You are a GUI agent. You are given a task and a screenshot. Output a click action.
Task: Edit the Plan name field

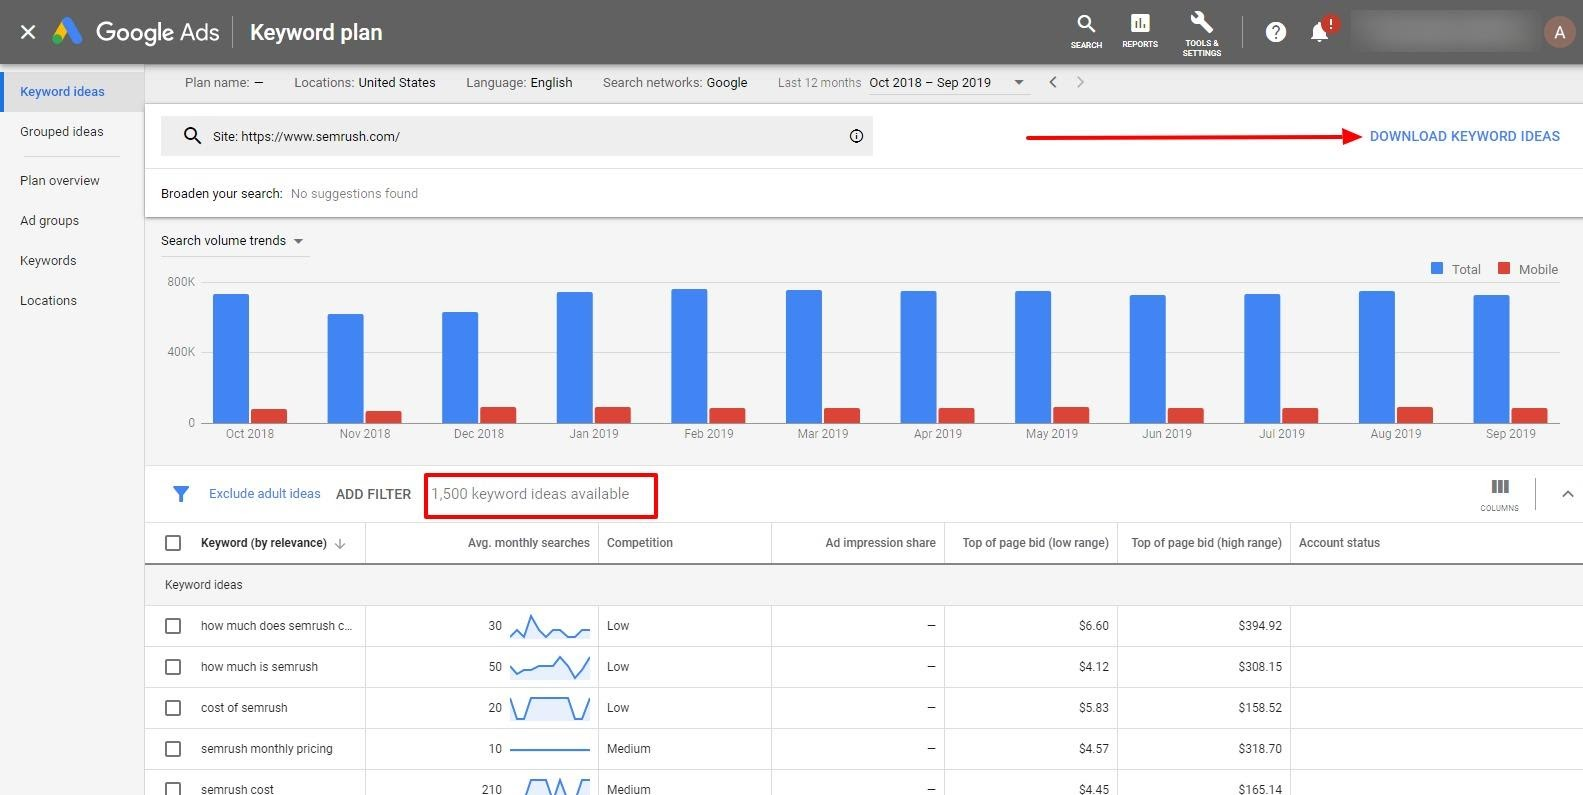pos(224,82)
